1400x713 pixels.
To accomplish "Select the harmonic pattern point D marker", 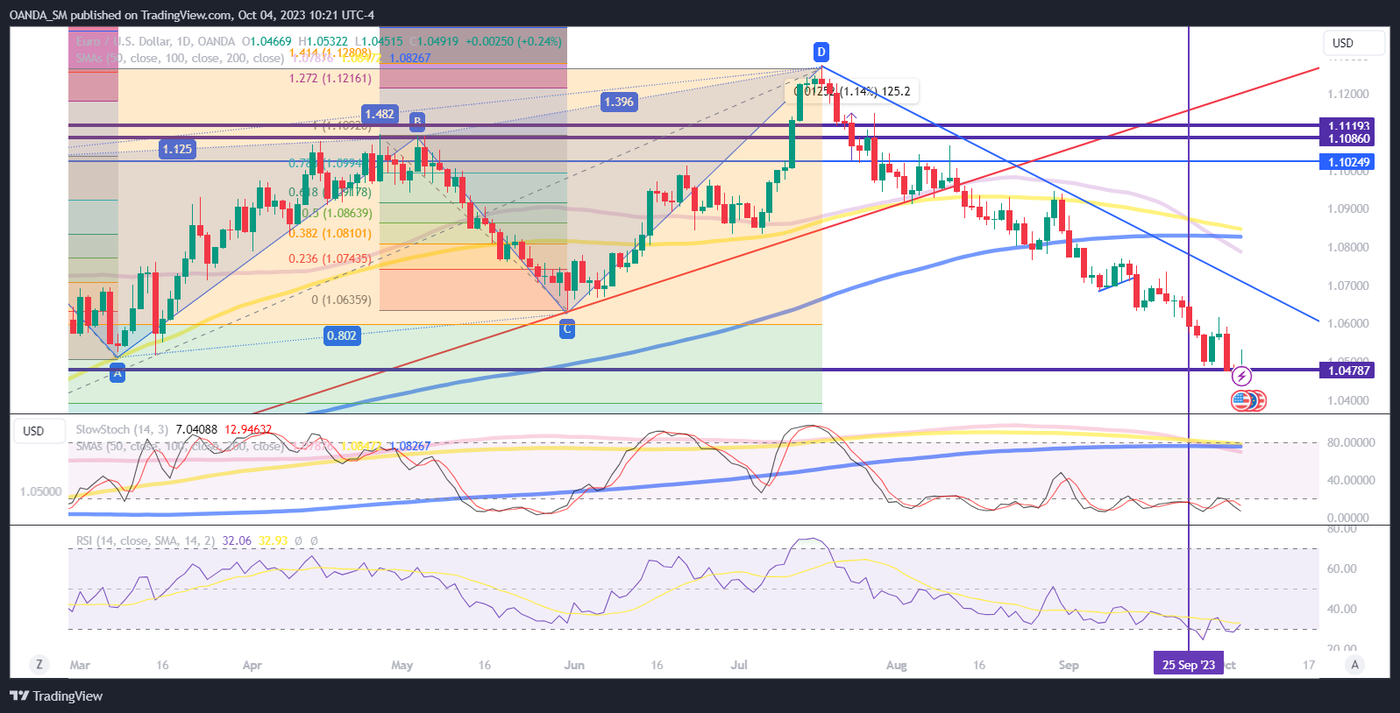I will [821, 50].
